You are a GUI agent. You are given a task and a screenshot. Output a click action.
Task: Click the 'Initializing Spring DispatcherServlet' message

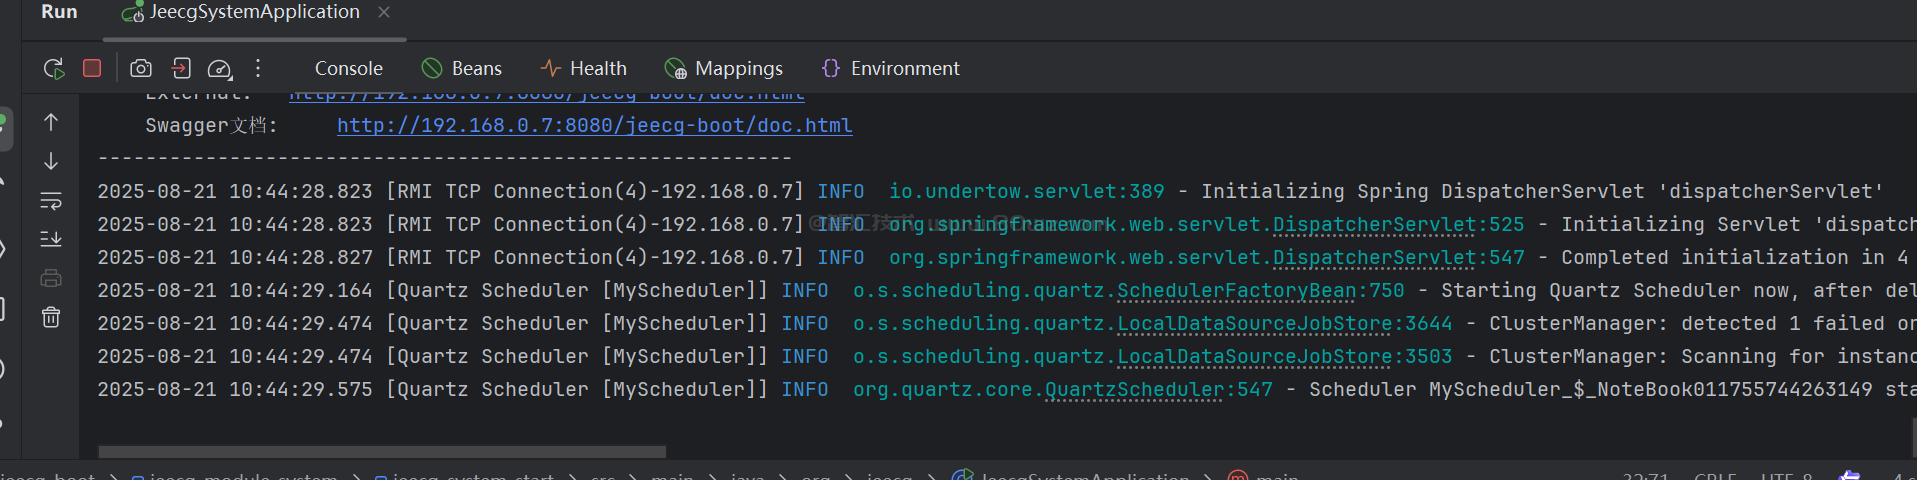point(1422,191)
